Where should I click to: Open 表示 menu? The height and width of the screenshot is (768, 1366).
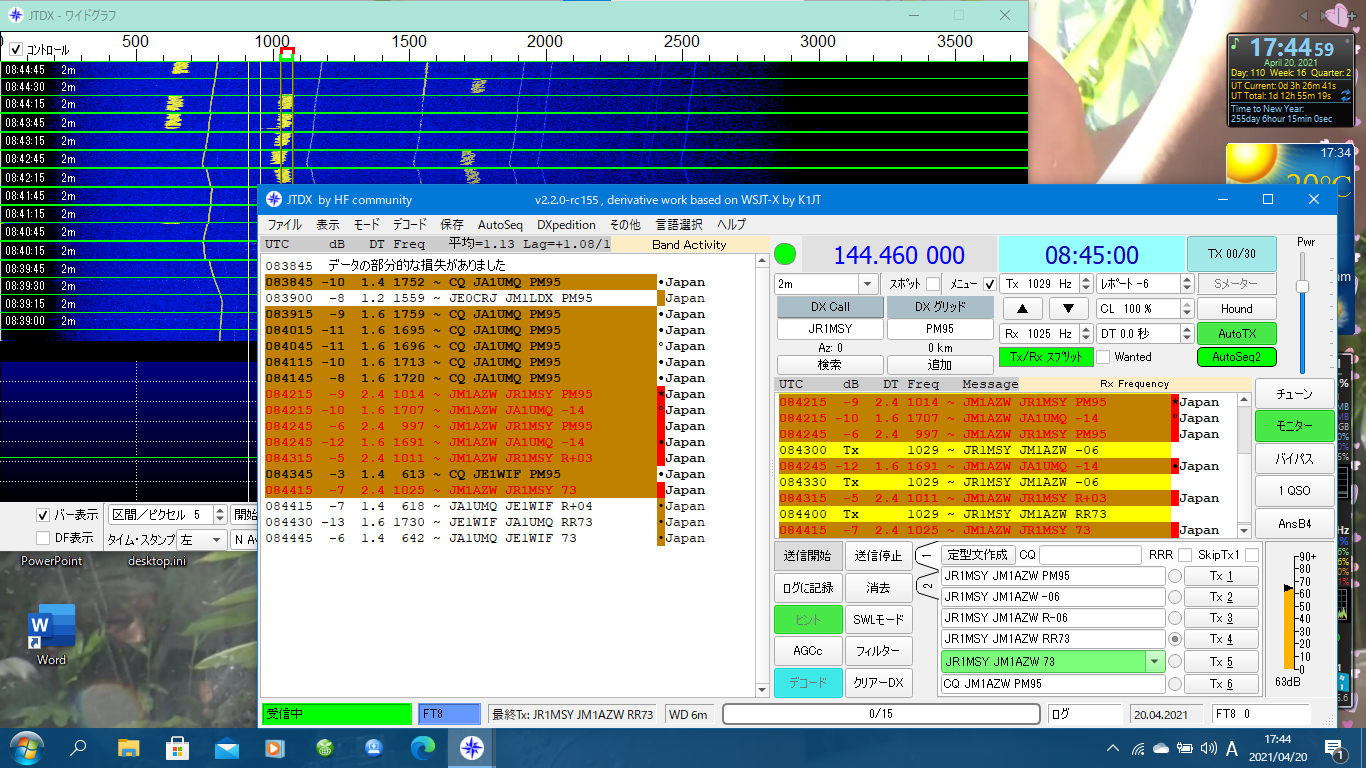click(x=328, y=225)
